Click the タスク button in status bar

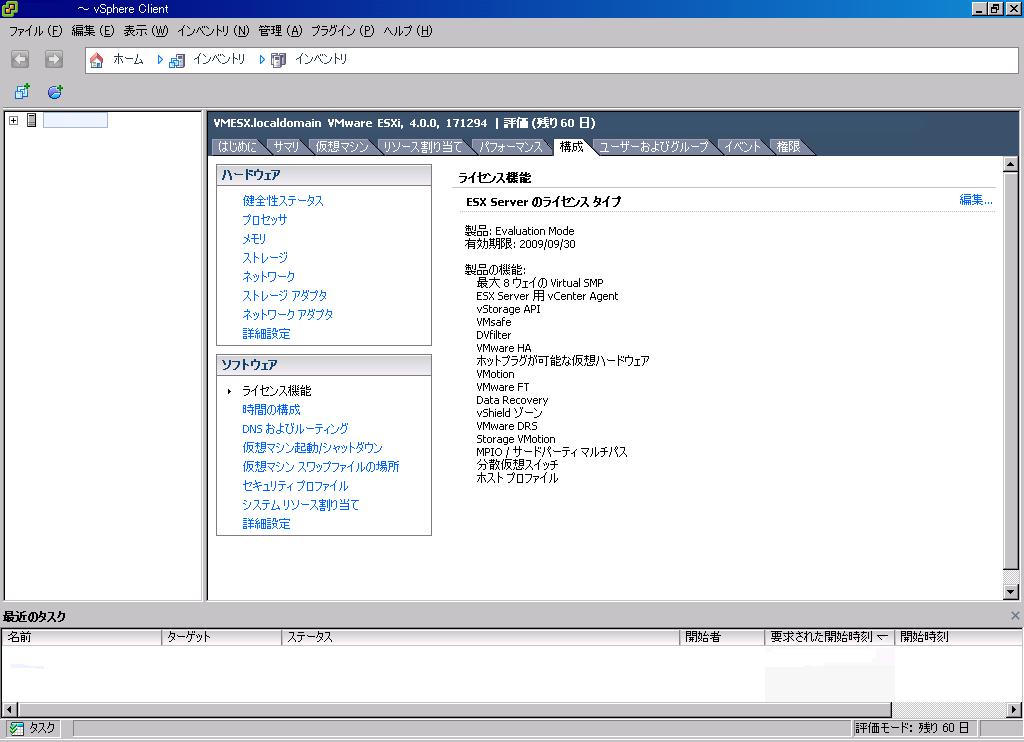(32, 728)
